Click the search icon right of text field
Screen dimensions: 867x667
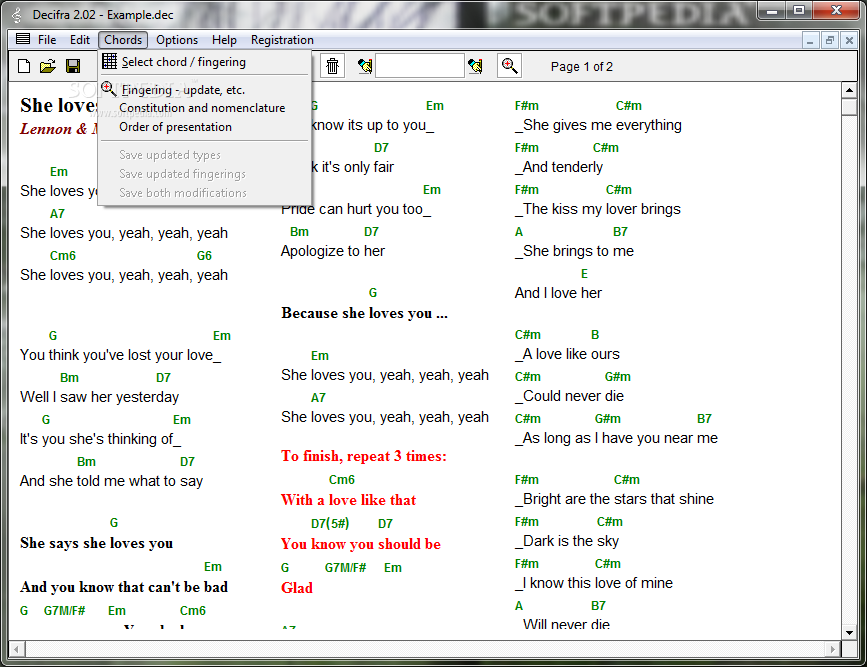475,66
